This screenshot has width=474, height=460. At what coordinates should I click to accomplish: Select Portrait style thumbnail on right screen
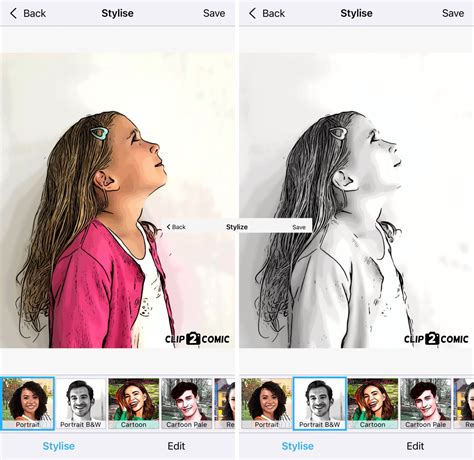(266, 403)
